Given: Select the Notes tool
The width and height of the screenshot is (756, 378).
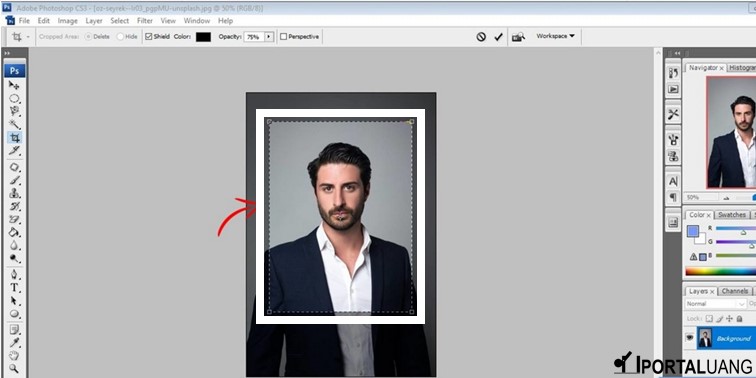Looking at the screenshot, I should click(x=14, y=330).
